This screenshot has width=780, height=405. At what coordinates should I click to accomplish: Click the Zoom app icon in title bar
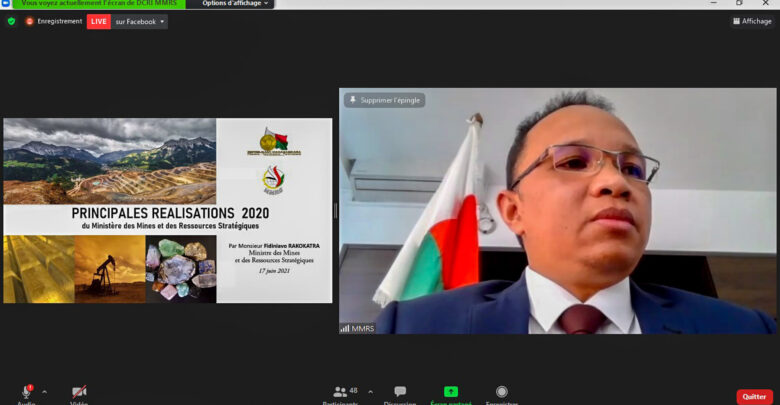[x=6, y=4]
